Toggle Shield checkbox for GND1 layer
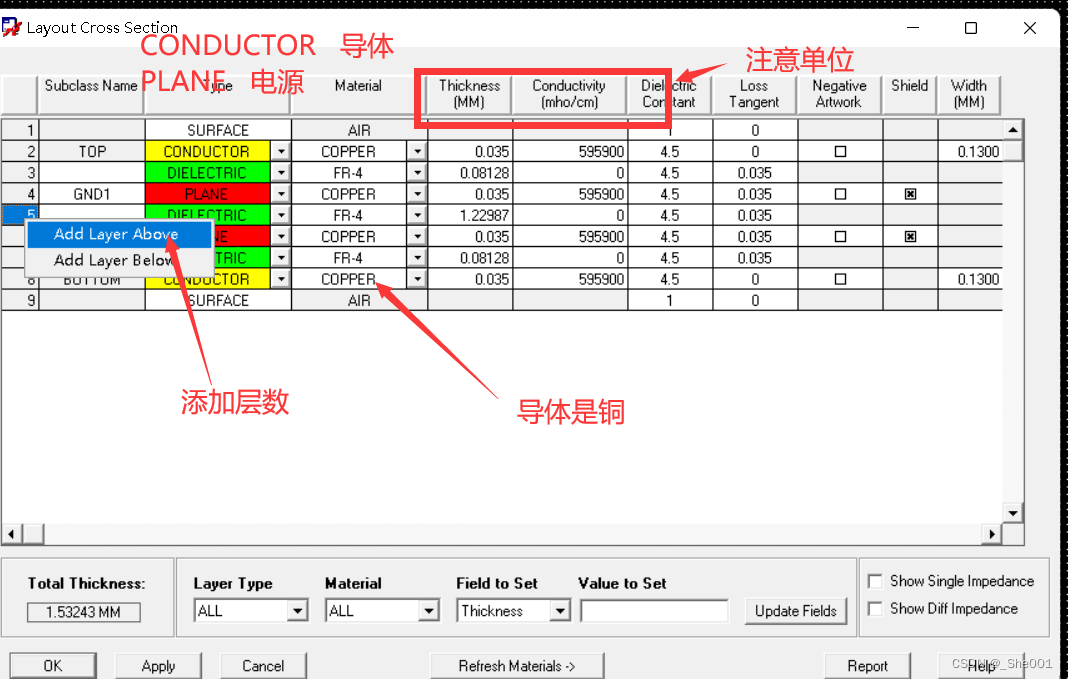The image size is (1068, 679). (x=910, y=194)
